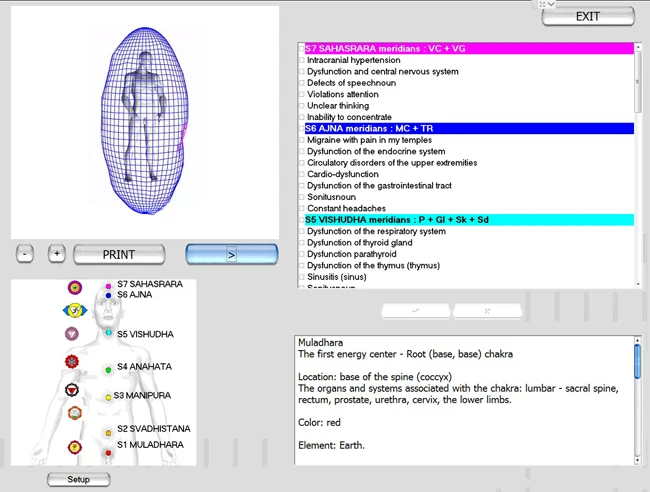Image resolution: width=650 pixels, height=492 pixels.
Task: Click the minus zoom-out button
Action: [25, 254]
